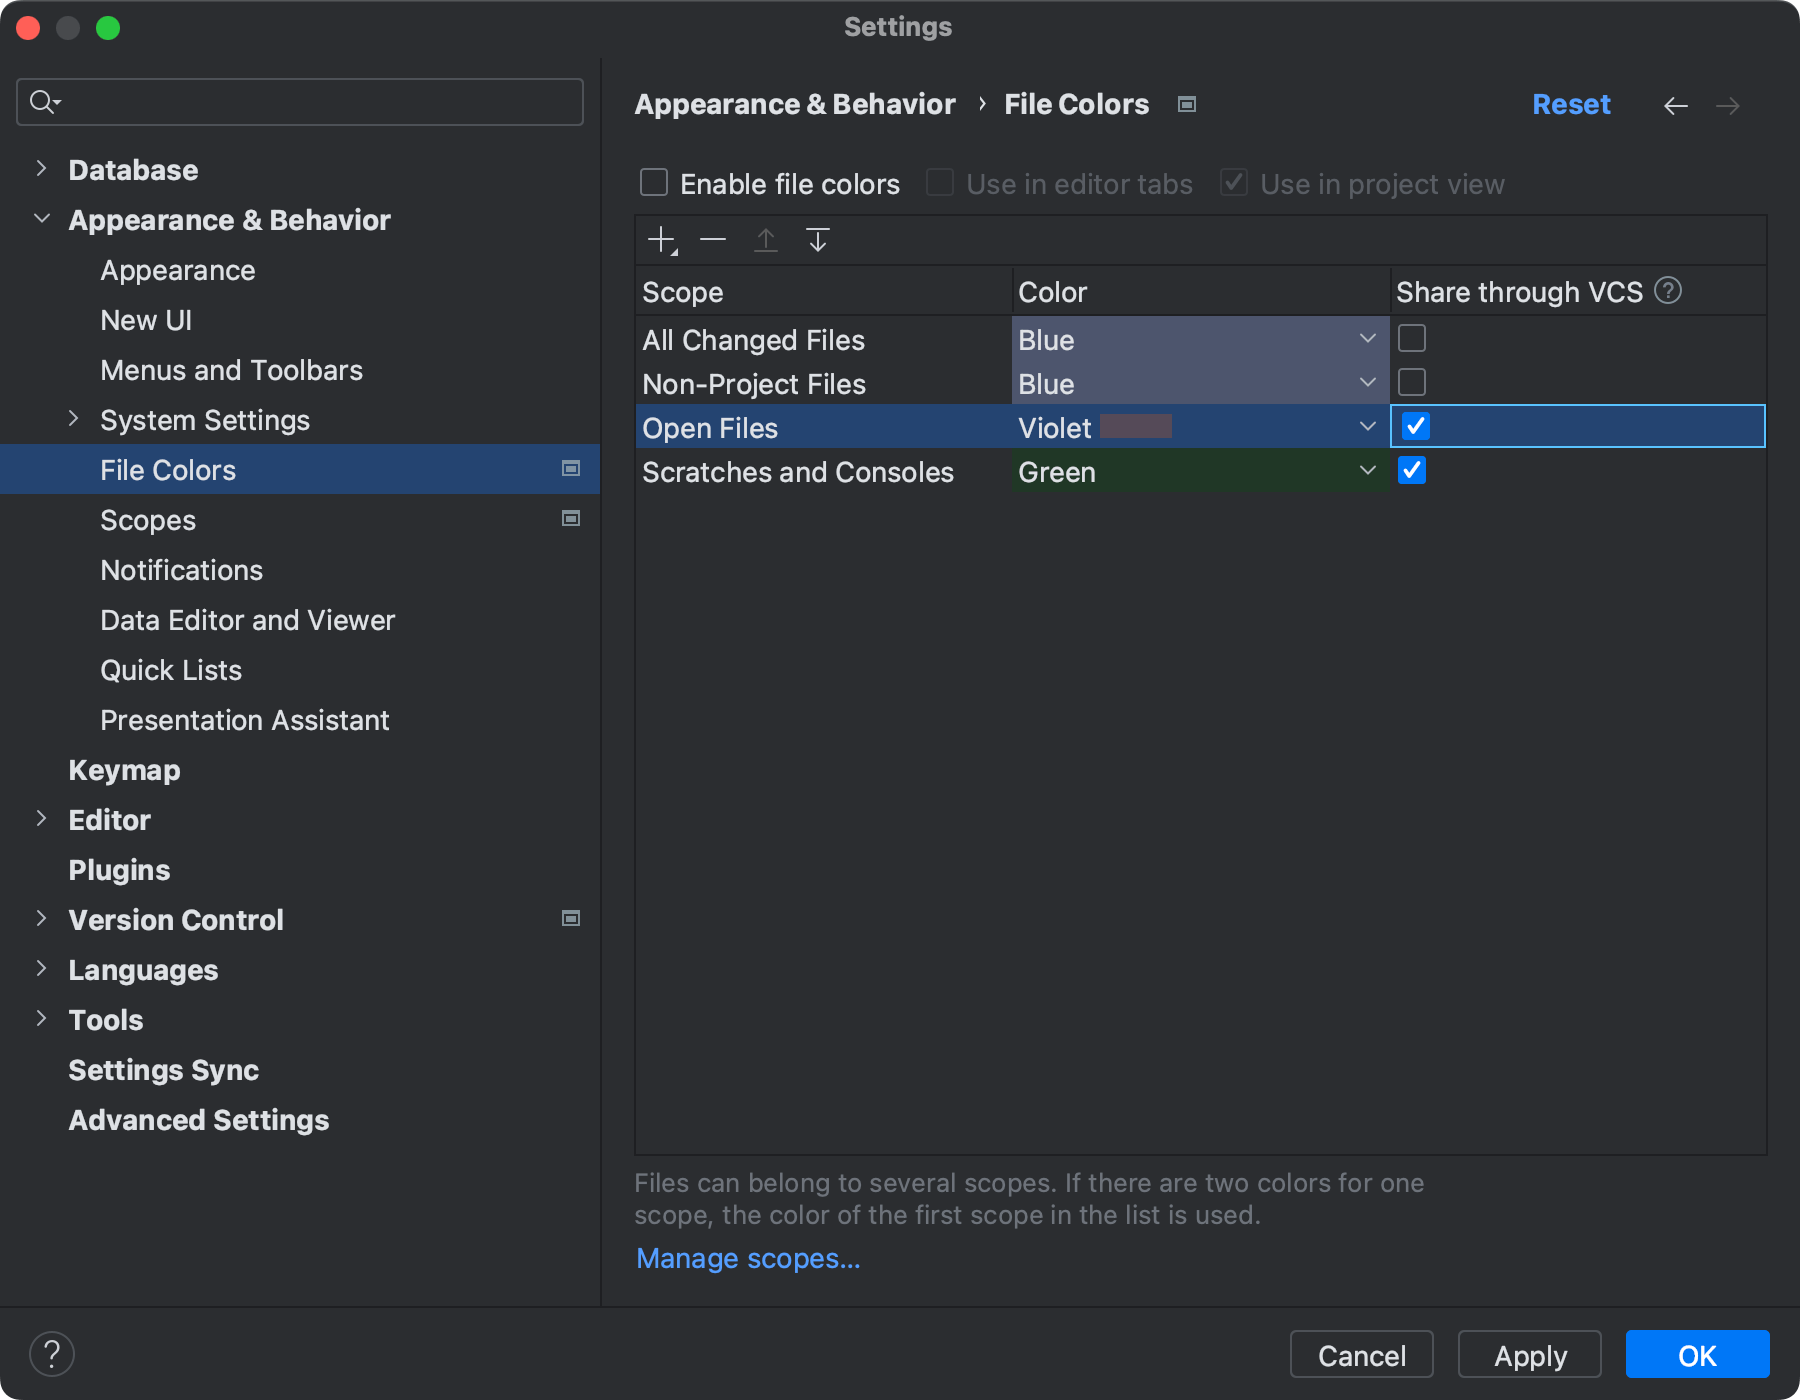Click the search magnifier icon

(43, 101)
